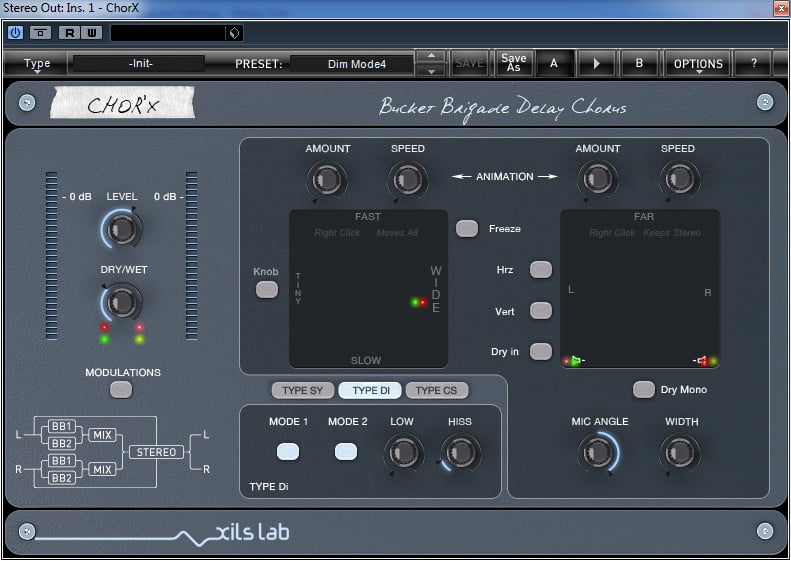This screenshot has width=791, height=561.
Task: Switch to TYPE DI tab
Action: coord(371,390)
